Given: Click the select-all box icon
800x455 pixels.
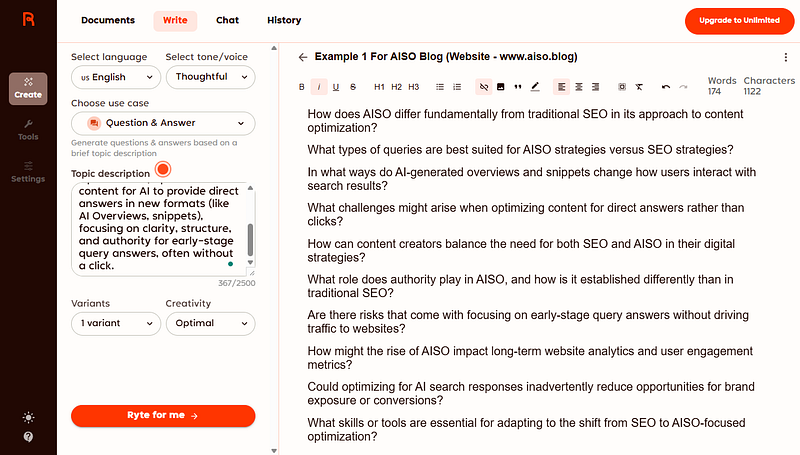Looking at the screenshot, I should pos(622,87).
